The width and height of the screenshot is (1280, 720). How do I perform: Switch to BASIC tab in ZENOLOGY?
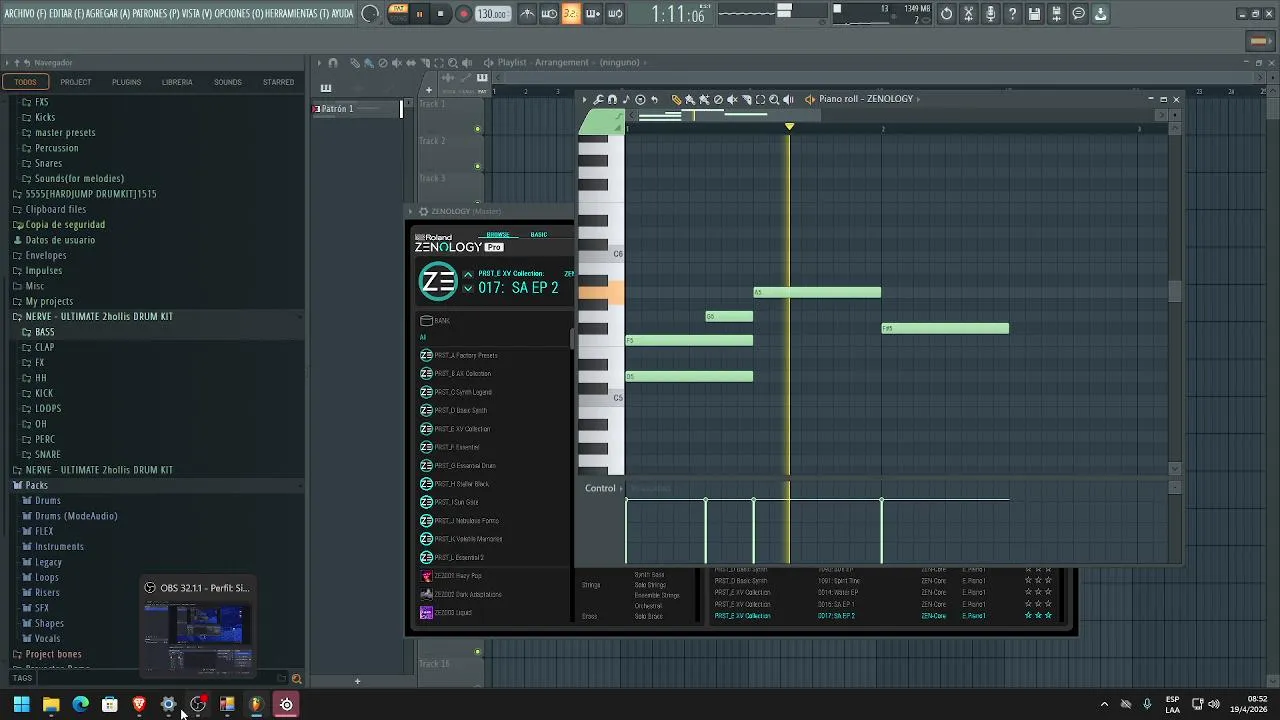(539, 234)
